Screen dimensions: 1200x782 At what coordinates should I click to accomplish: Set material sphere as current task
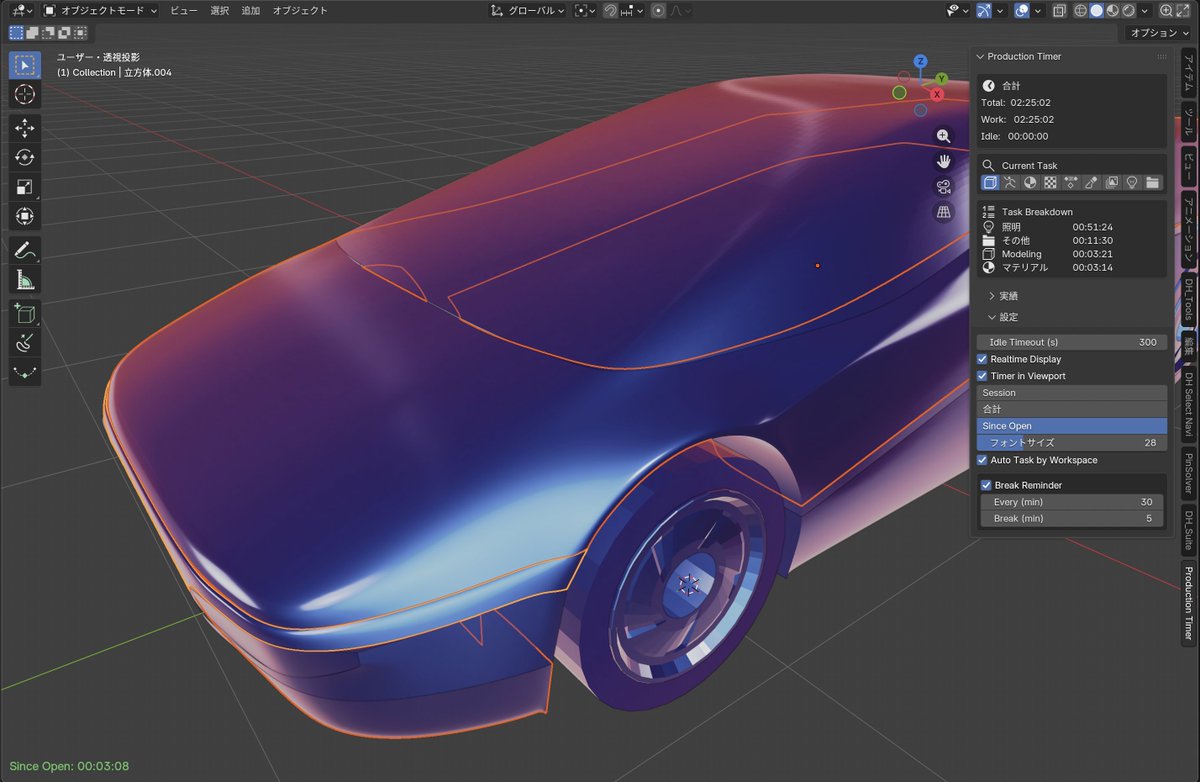point(1030,183)
